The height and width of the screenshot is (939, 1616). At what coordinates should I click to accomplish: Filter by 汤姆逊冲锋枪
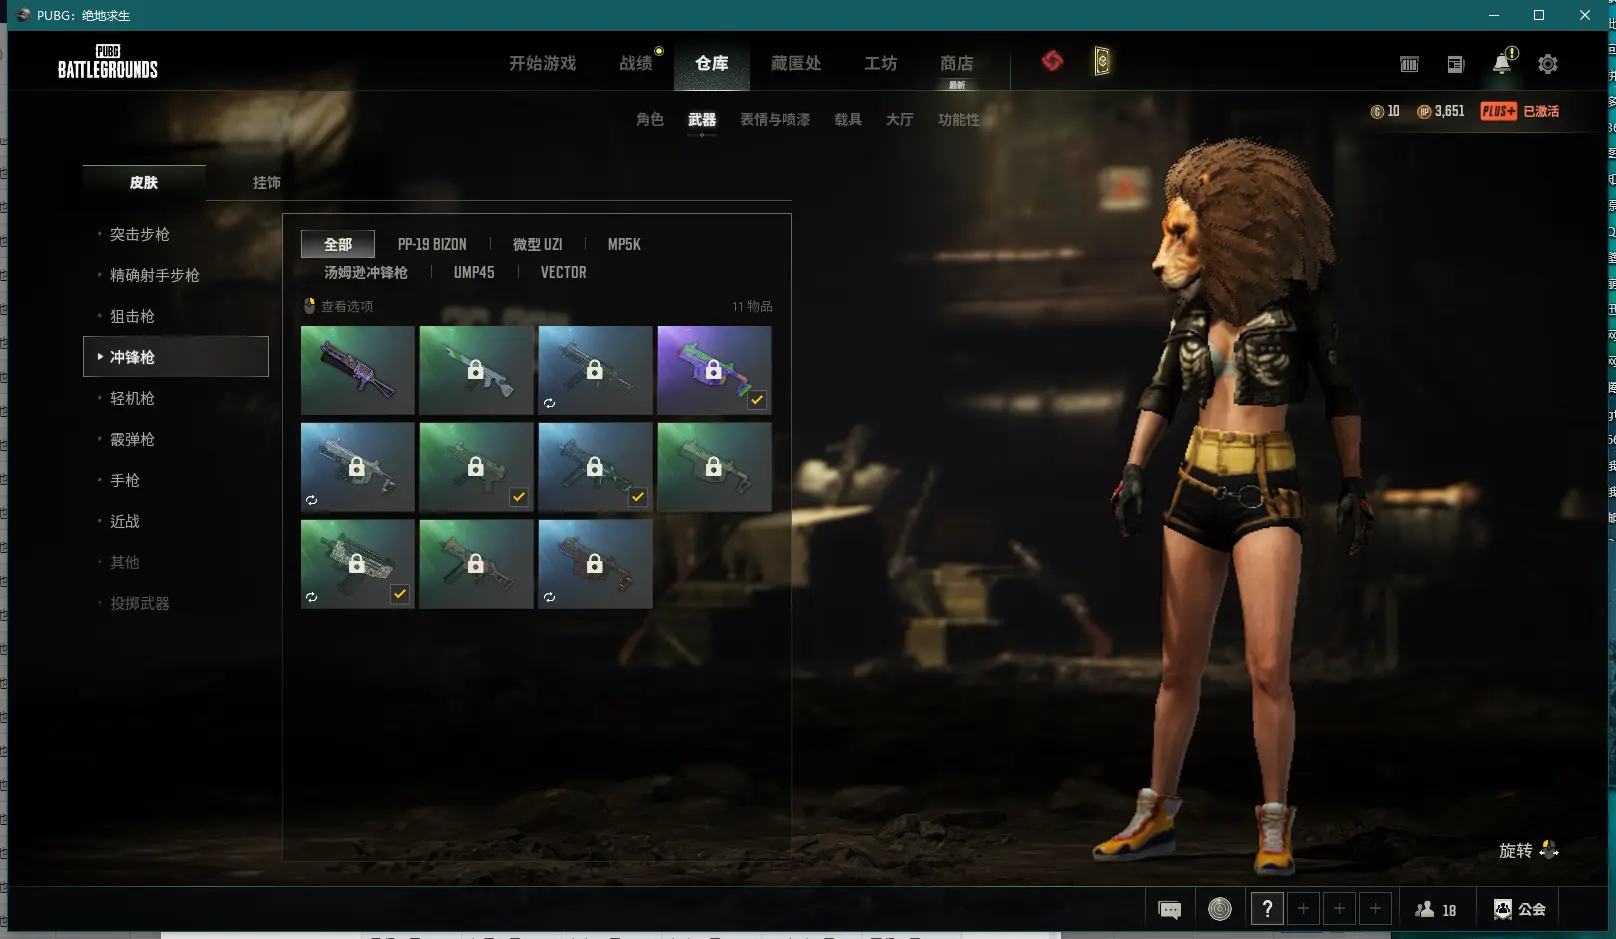(366, 272)
